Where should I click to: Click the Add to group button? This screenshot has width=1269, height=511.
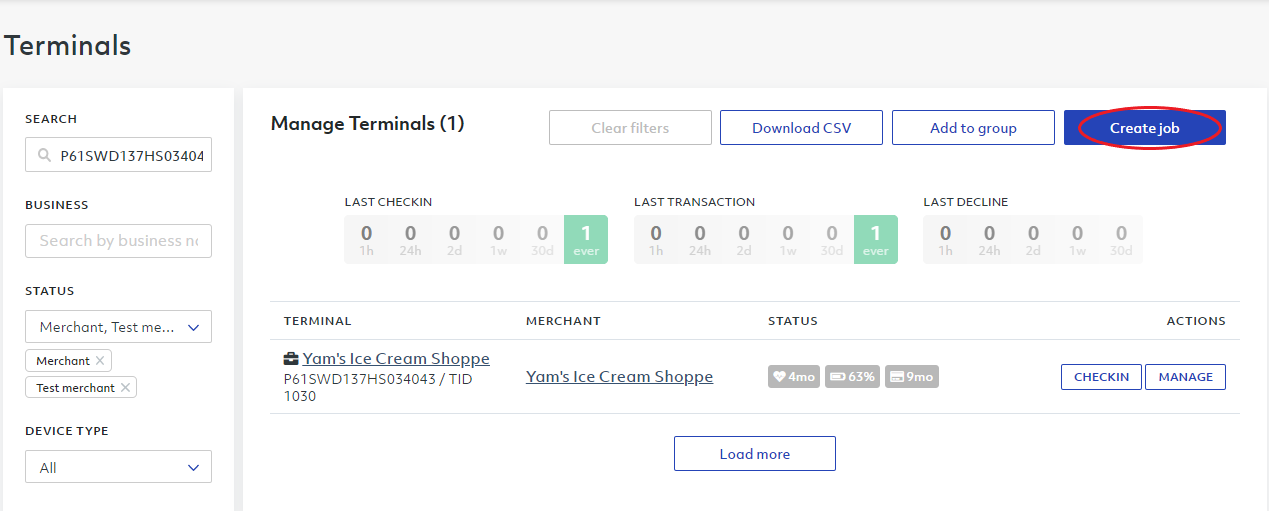pyautogui.click(x=973, y=128)
